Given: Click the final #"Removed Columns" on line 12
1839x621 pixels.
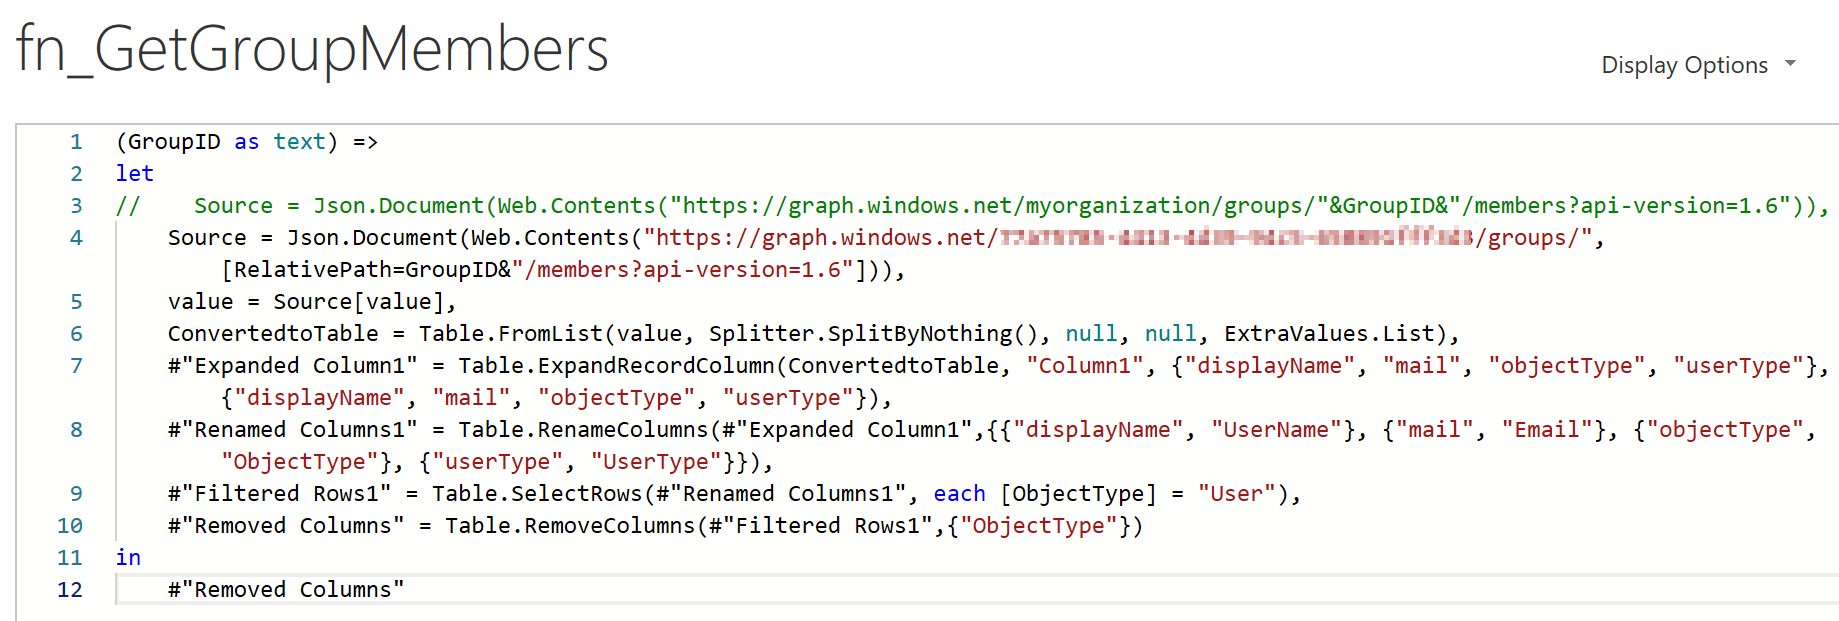Looking at the screenshot, I should [286, 590].
